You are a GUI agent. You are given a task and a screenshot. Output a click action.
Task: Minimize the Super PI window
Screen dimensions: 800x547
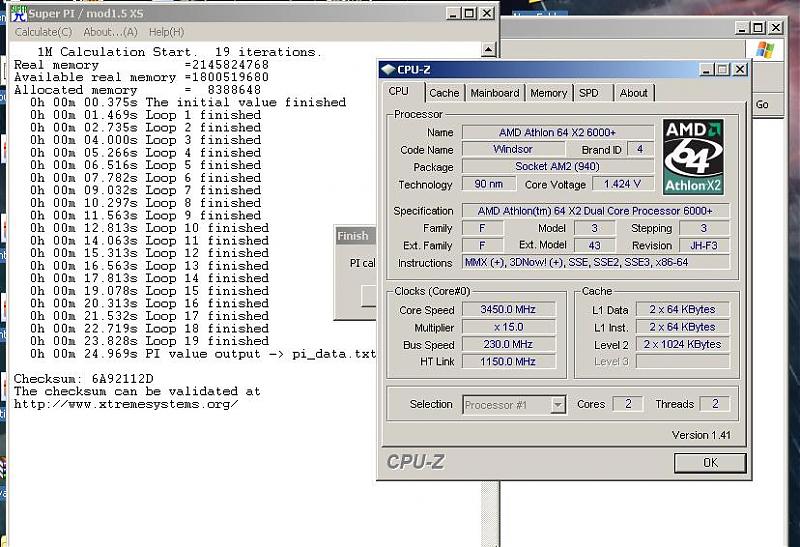pyautogui.click(x=453, y=13)
